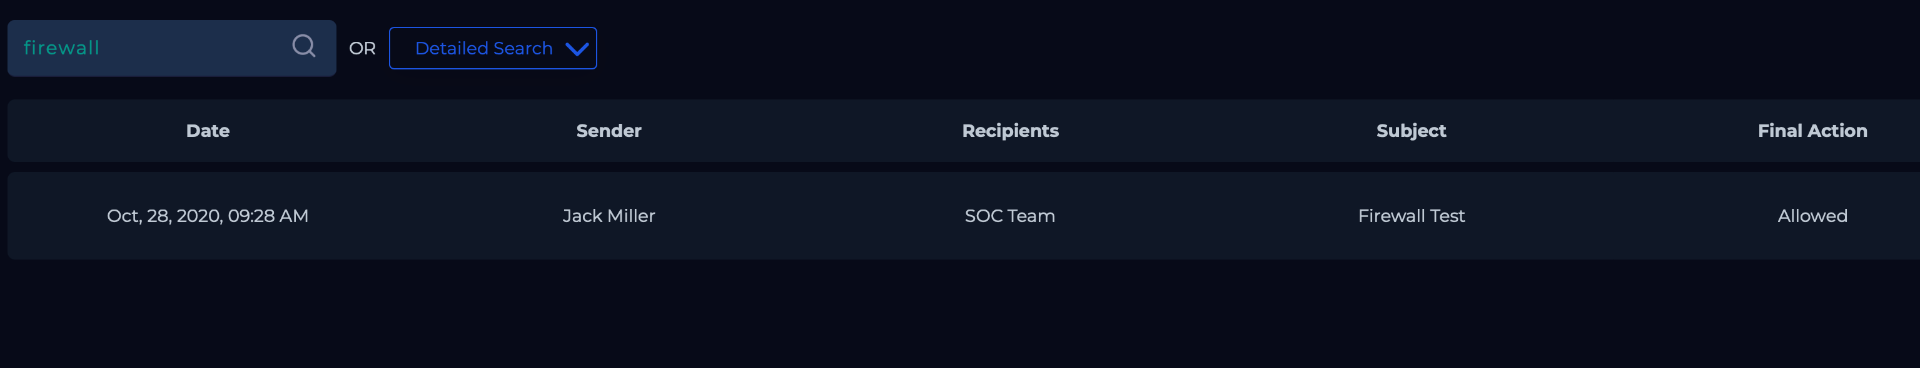Focus the search field containing 'firewall'

click(172, 48)
